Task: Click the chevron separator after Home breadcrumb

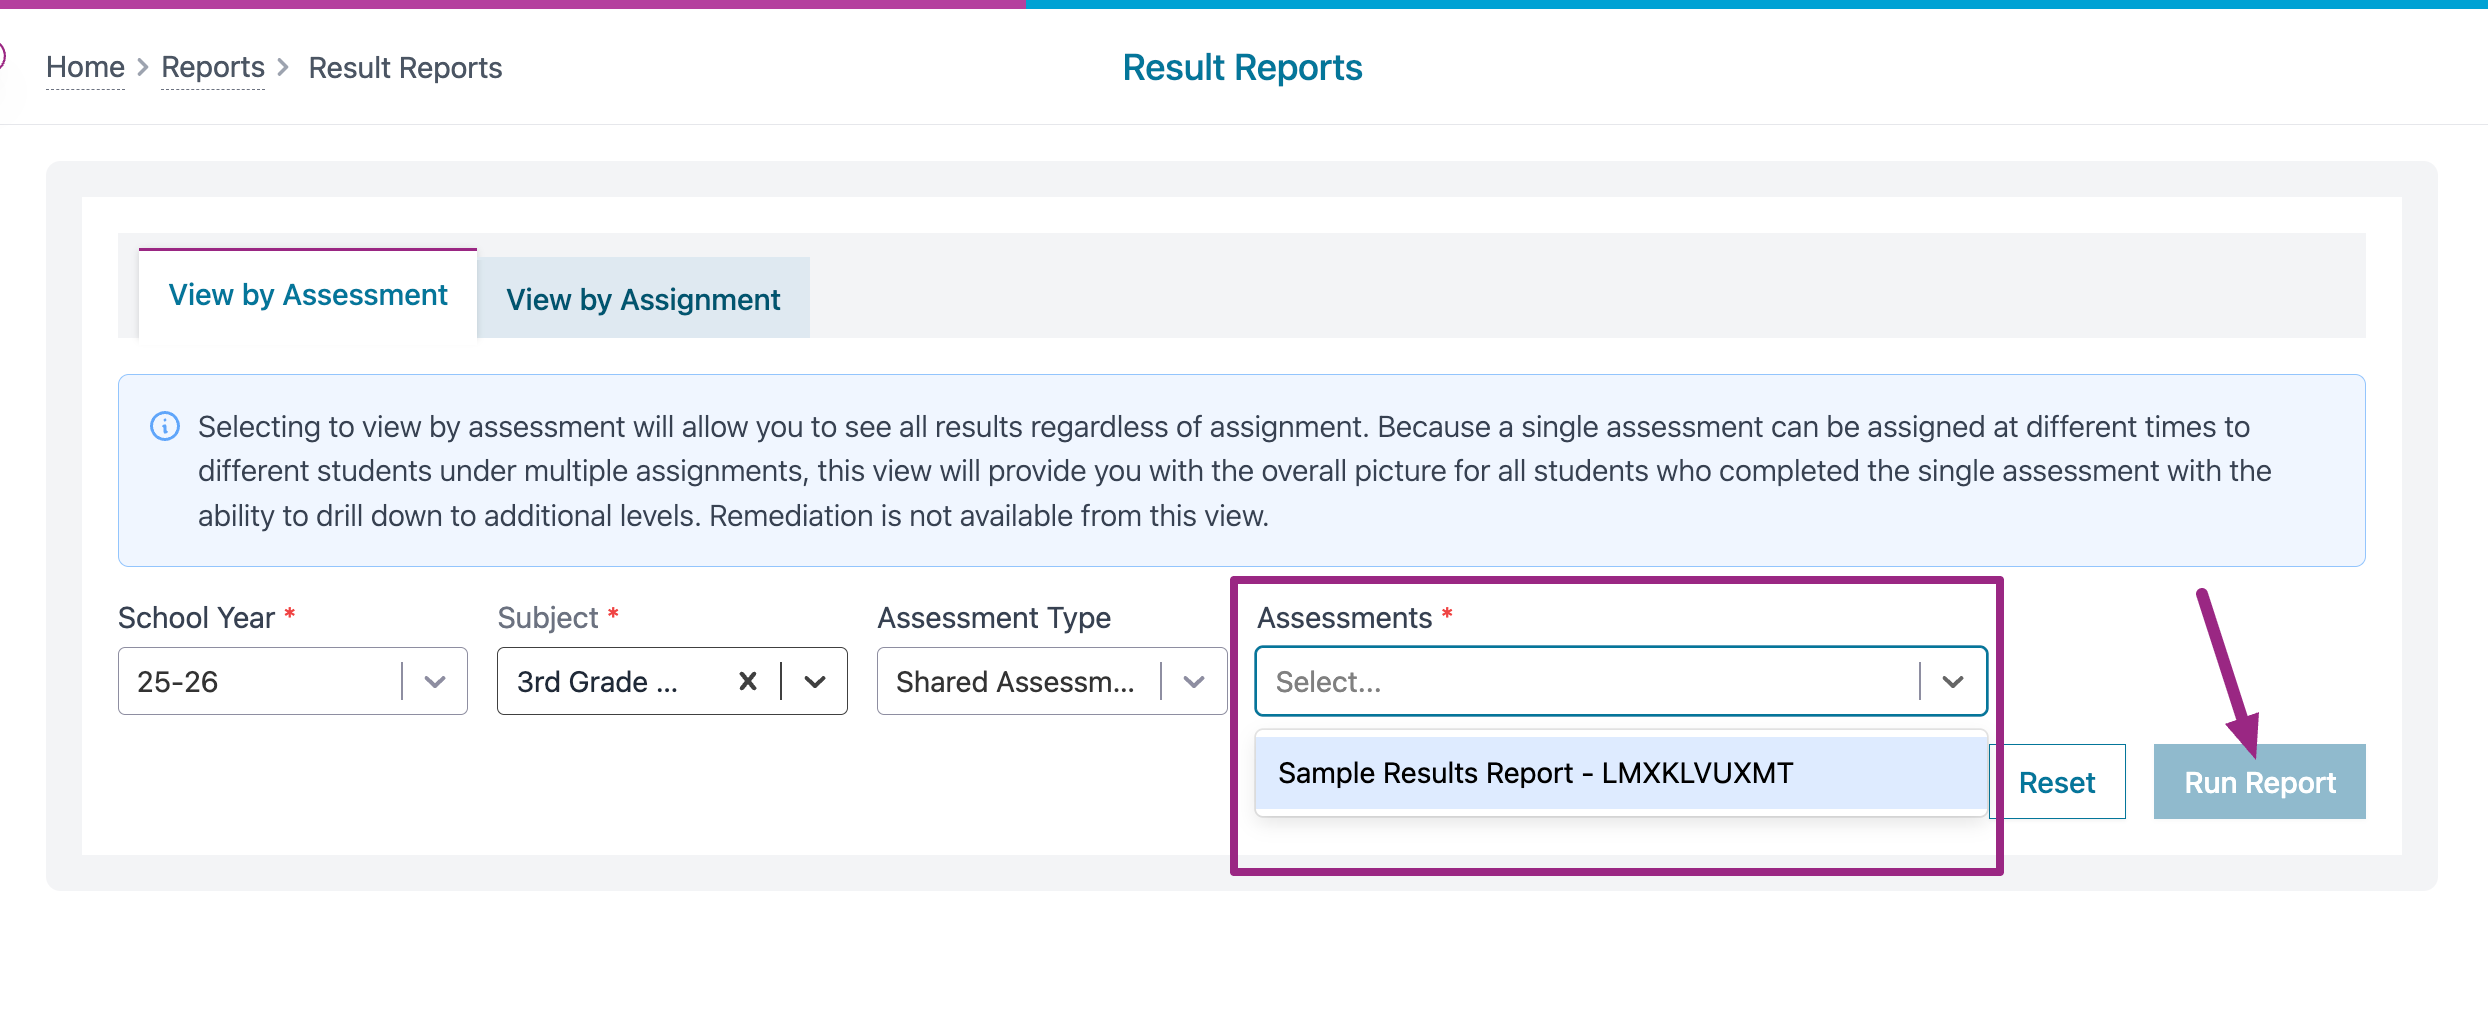Action: pyautogui.click(x=143, y=67)
